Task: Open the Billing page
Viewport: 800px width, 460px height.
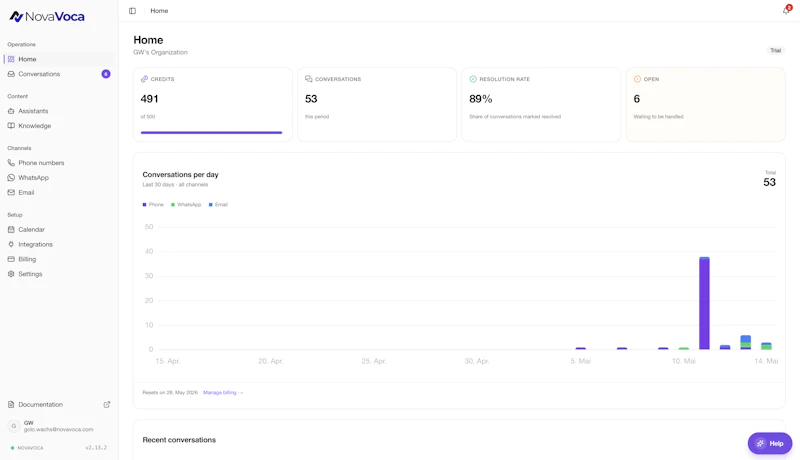Action: [59, 259]
